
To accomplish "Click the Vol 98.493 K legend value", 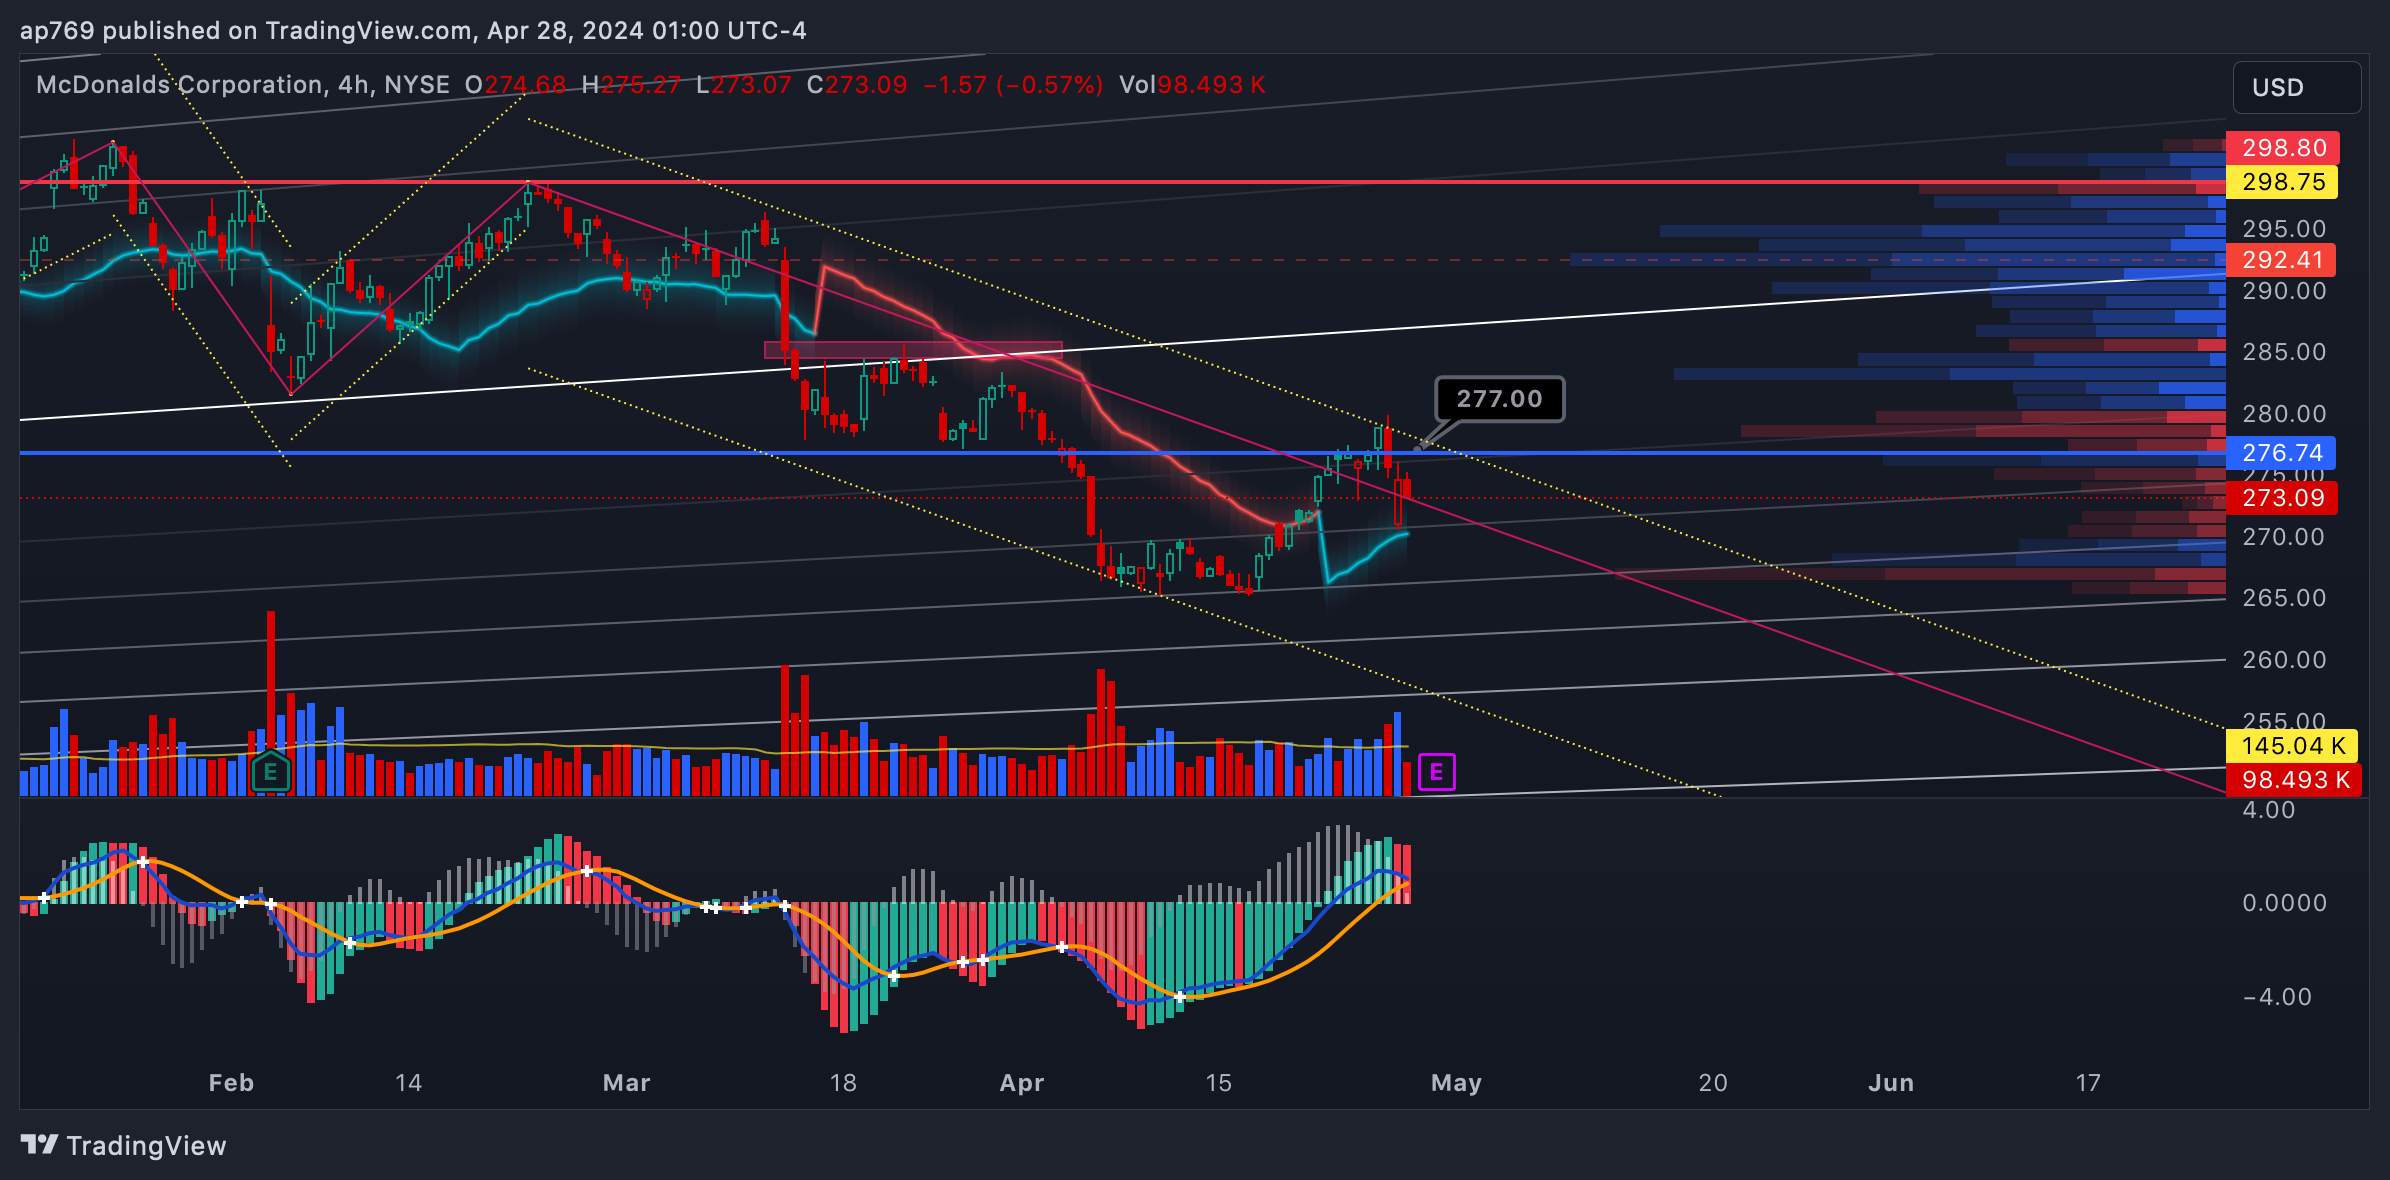I will pyautogui.click(x=1192, y=85).
